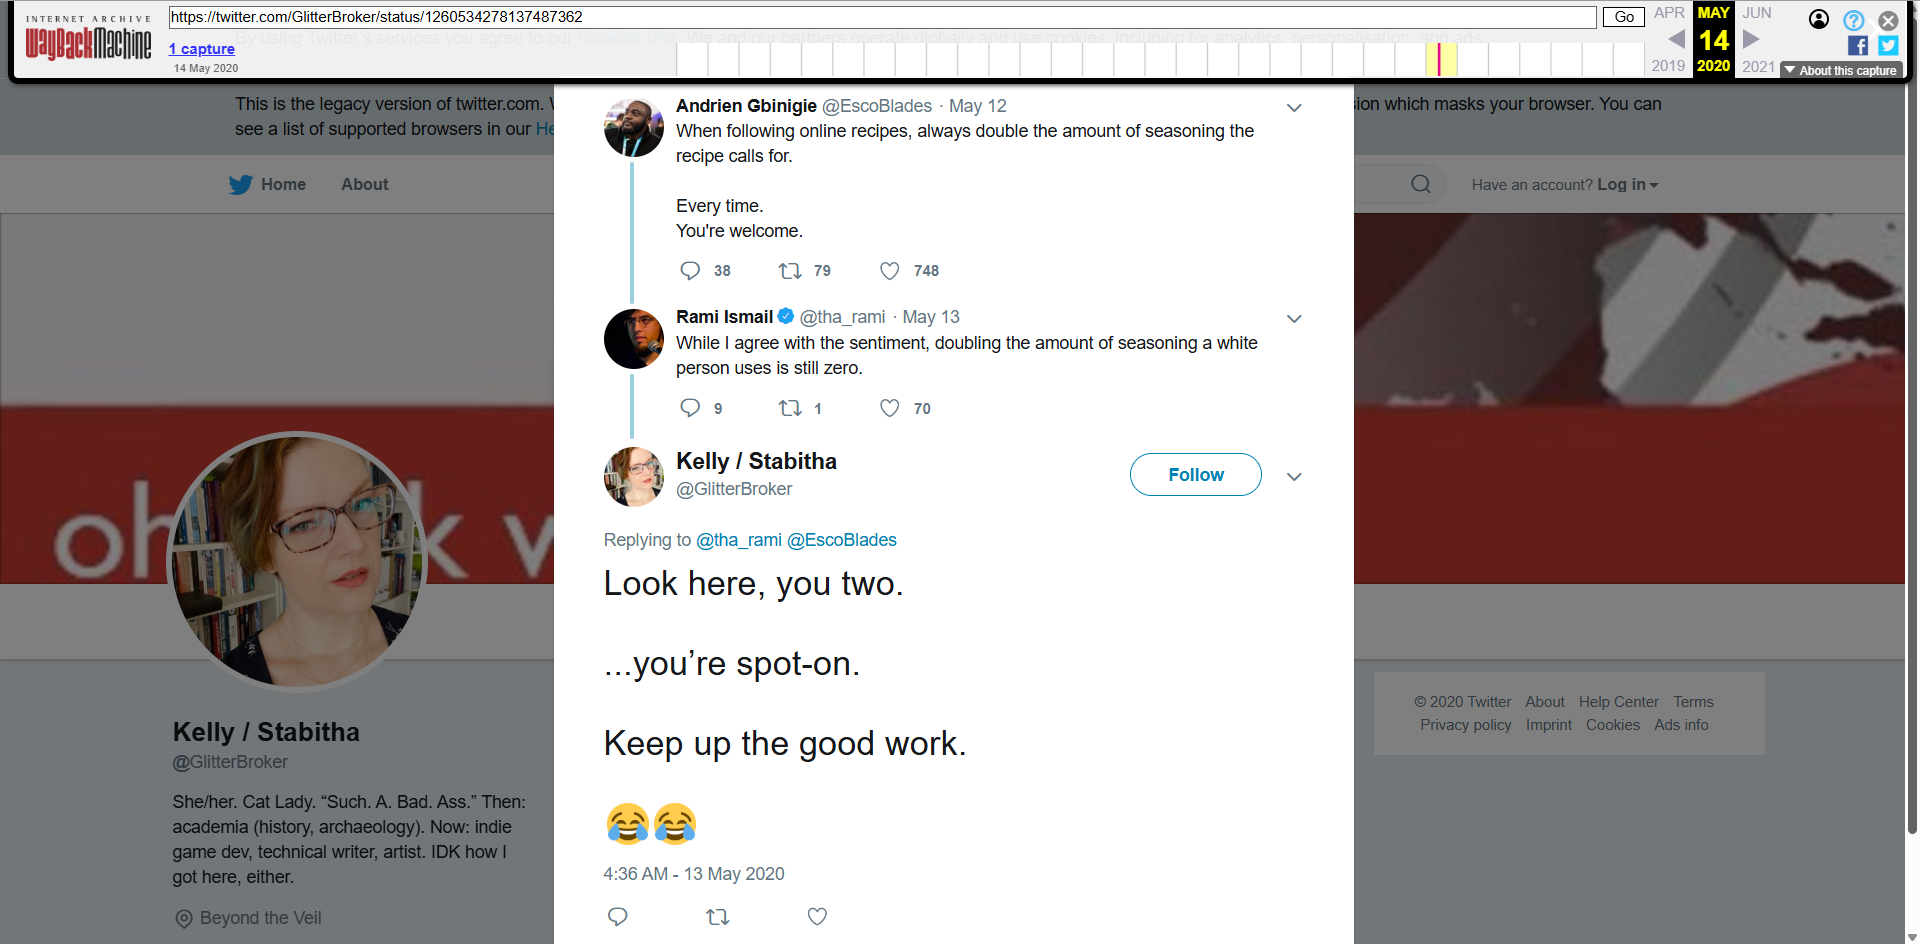Open Wayback user account icon

pos(1819,19)
